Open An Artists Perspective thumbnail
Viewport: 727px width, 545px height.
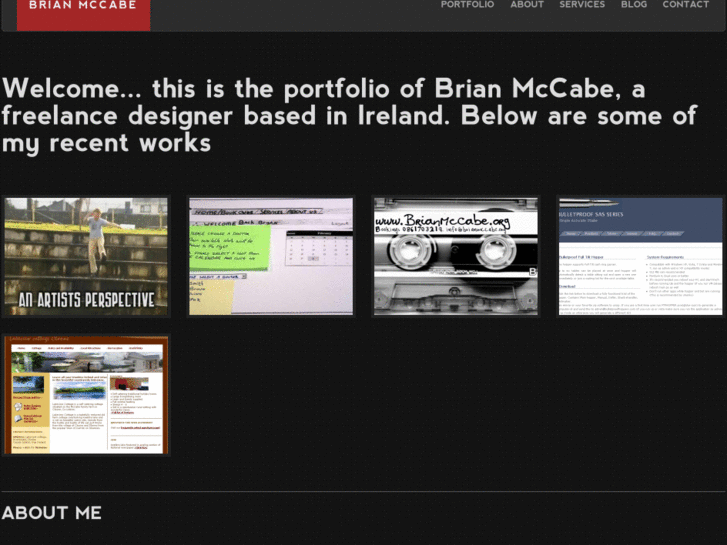pos(86,256)
